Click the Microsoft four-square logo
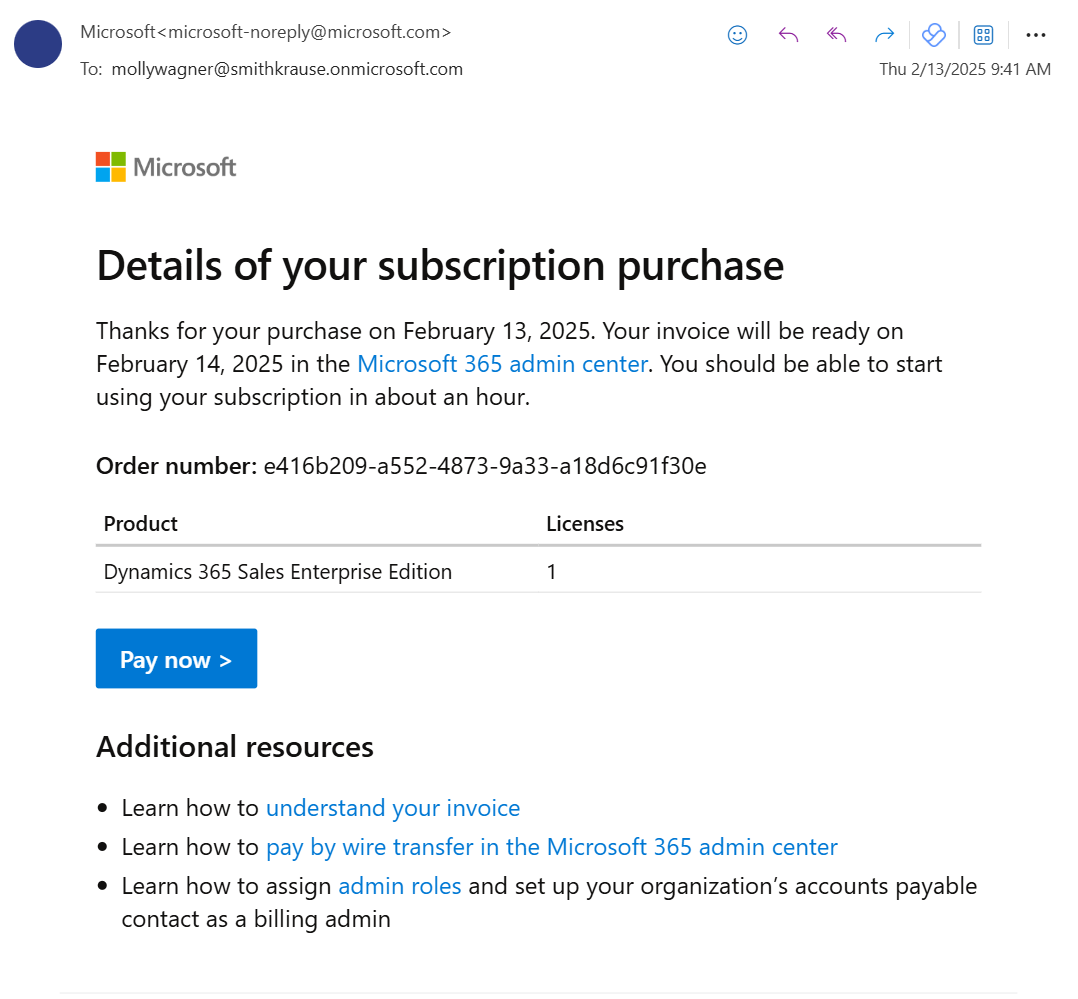1078x999 pixels. click(x=111, y=167)
